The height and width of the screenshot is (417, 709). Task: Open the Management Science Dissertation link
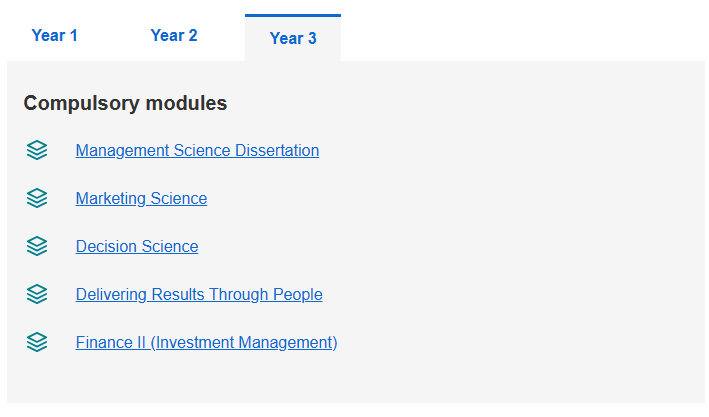(x=197, y=151)
